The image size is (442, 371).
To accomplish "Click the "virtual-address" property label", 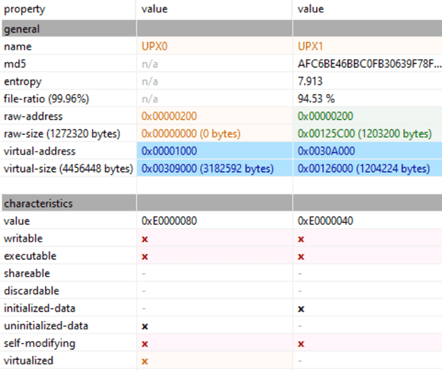I will coord(40,151).
